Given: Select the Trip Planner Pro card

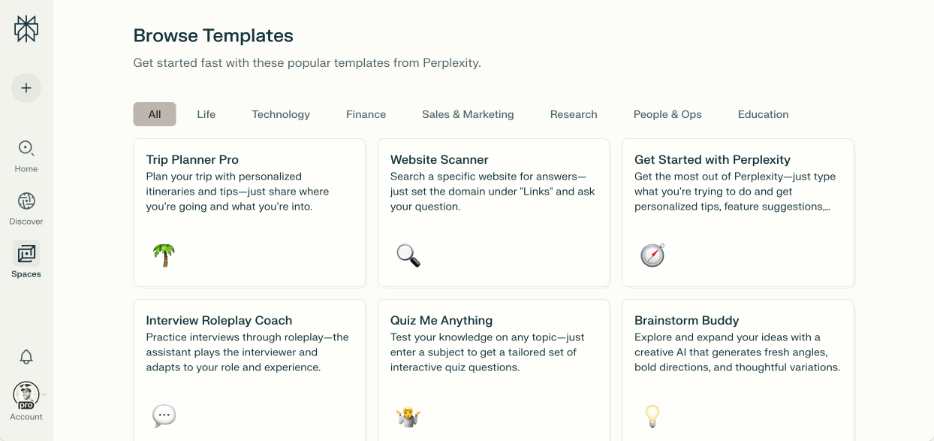Looking at the screenshot, I should click(x=249, y=190).
